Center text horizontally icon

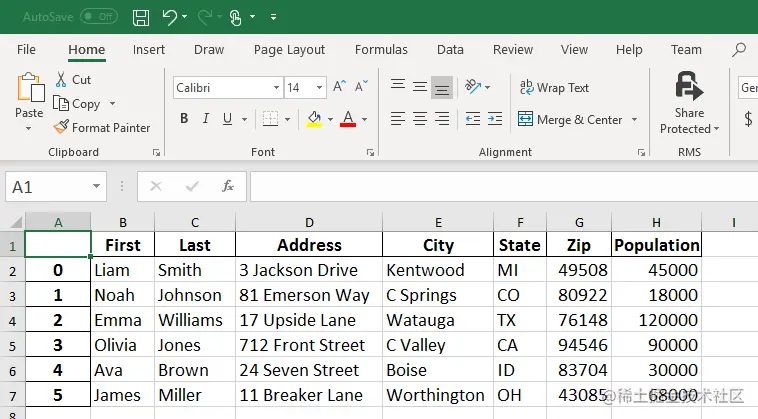pyautogui.click(x=420, y=118)
